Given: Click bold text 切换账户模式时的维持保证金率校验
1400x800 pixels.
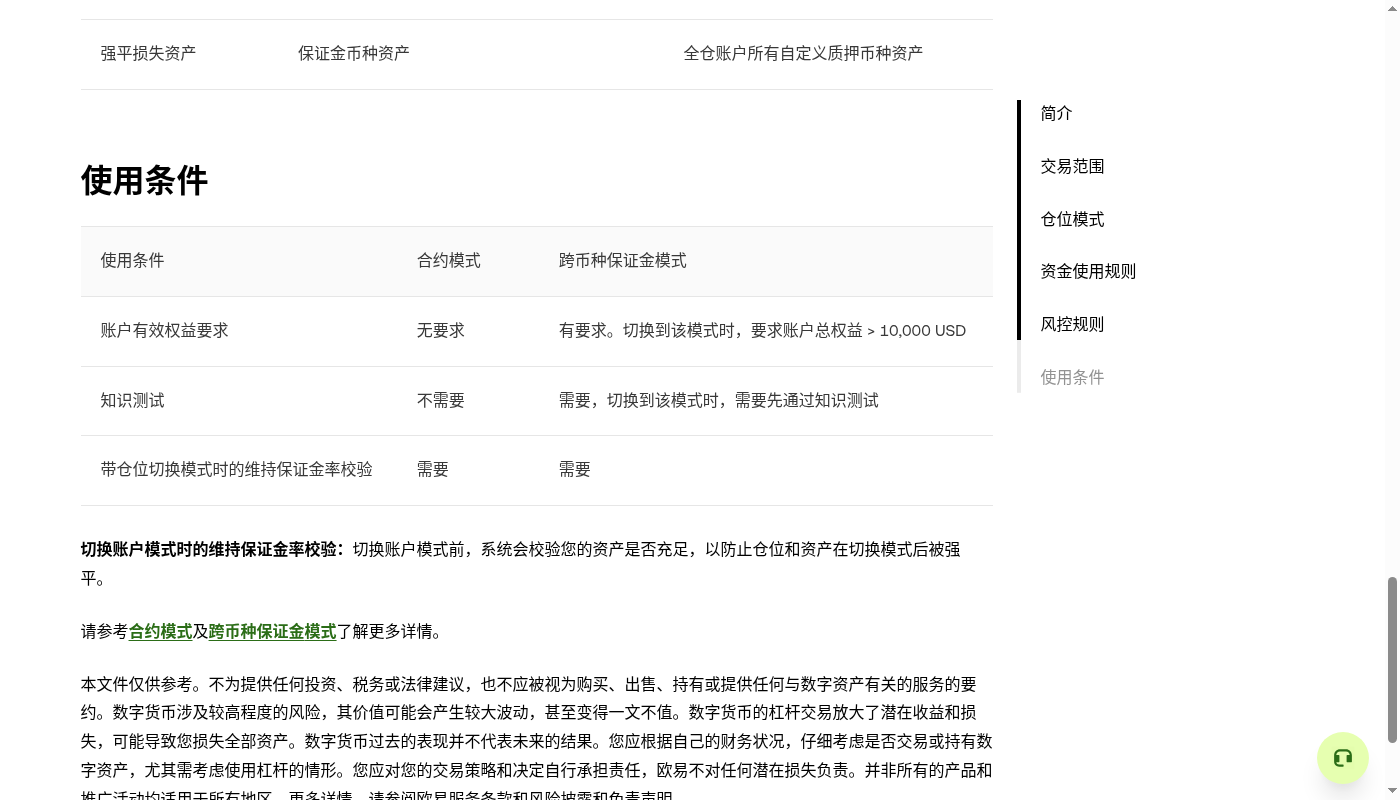Looking at the screenshot, I should (212, 550).
